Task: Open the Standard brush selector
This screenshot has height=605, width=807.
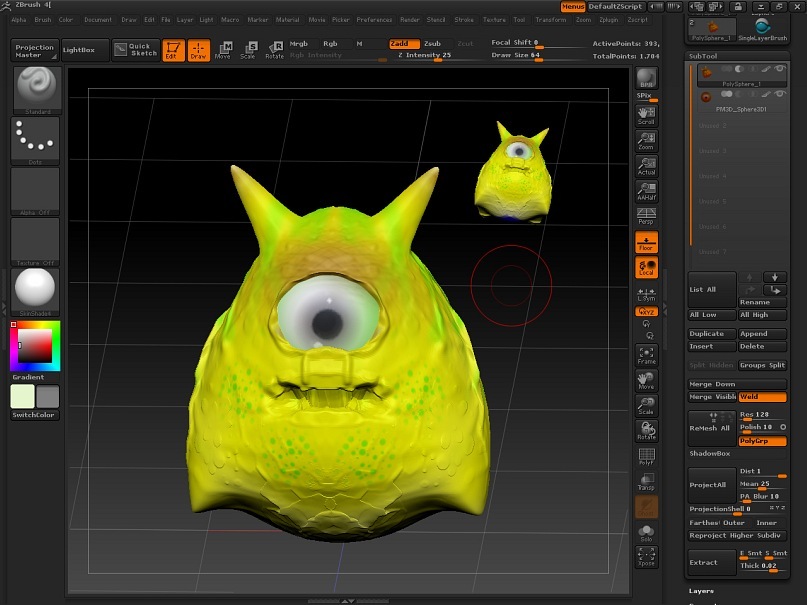Action: [x=36, y=90]
